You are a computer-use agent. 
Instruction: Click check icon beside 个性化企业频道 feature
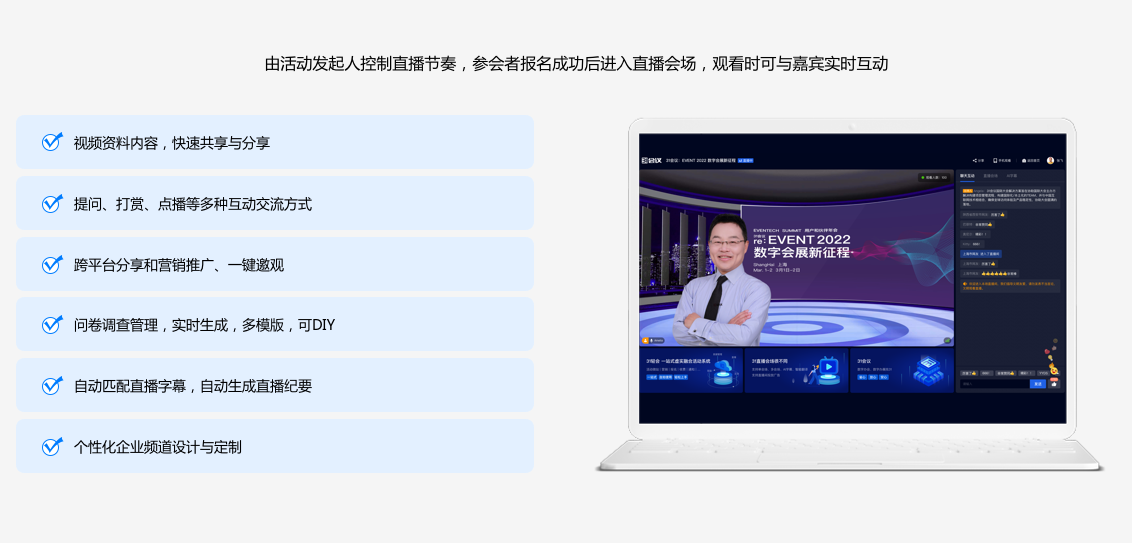click(51, 446)
